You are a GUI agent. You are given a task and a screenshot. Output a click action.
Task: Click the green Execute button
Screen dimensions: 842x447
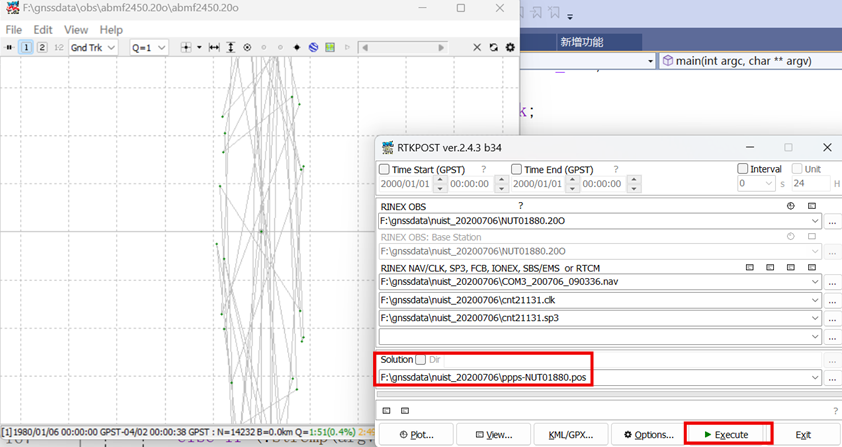point(725,435)
